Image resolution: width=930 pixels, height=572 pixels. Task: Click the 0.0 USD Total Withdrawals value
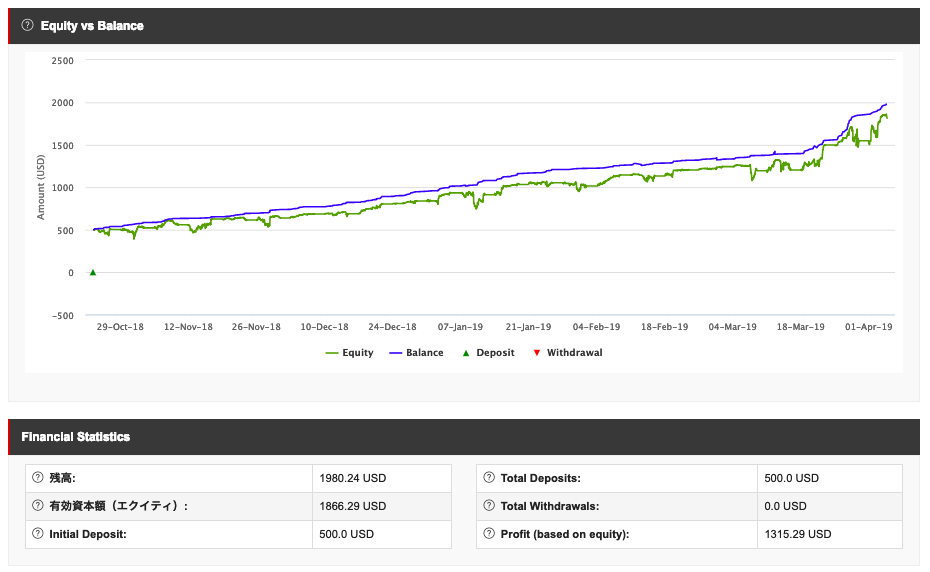785,506
